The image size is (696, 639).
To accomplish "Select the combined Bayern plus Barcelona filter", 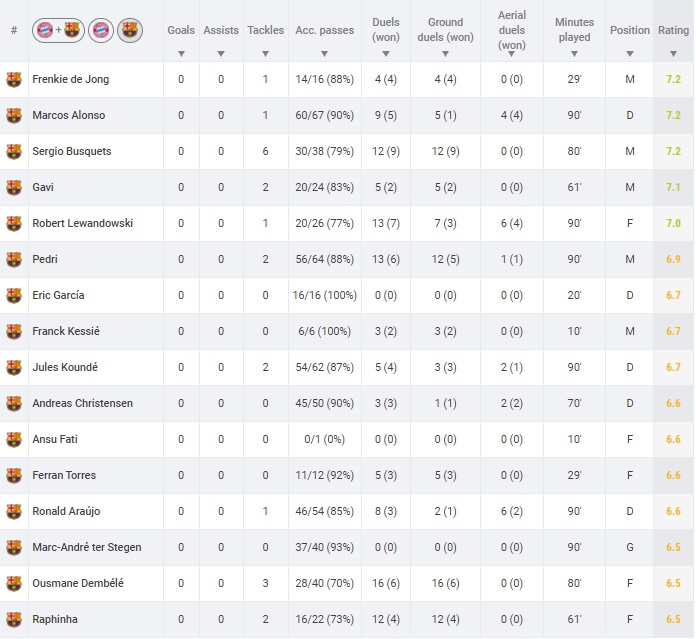I will [58, 30].
